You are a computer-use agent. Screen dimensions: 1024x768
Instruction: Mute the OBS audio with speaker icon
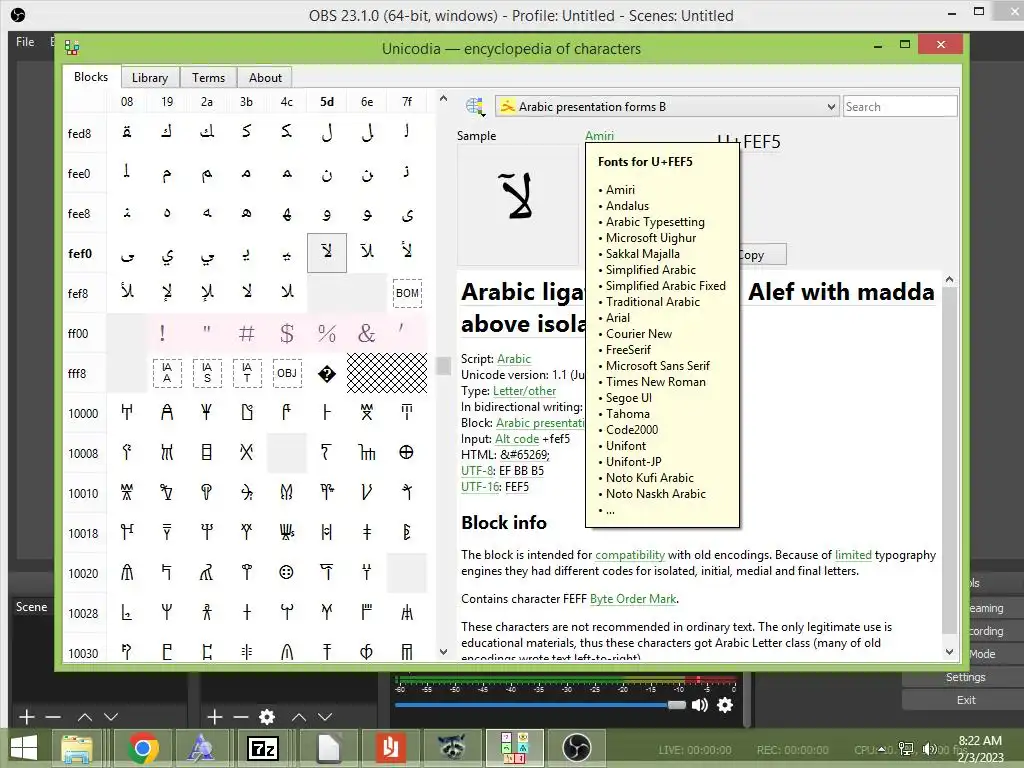click(x=699, y=705)
